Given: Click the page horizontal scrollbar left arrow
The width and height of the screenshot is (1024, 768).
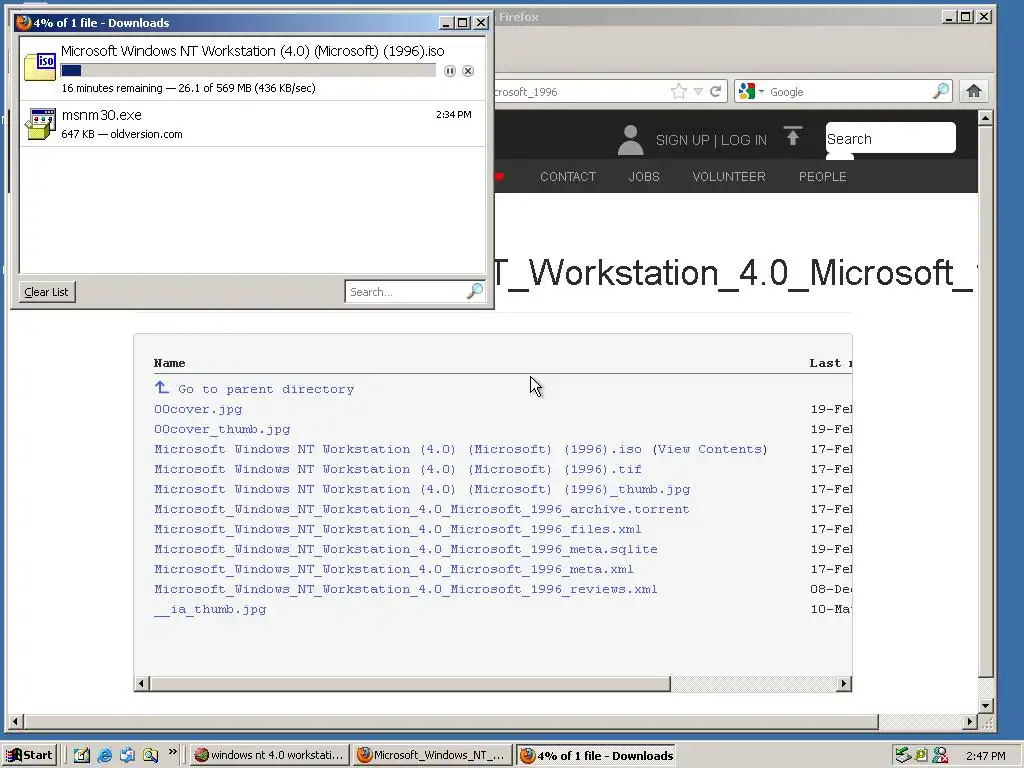Looking at the screenshot, I should [15, 722].
